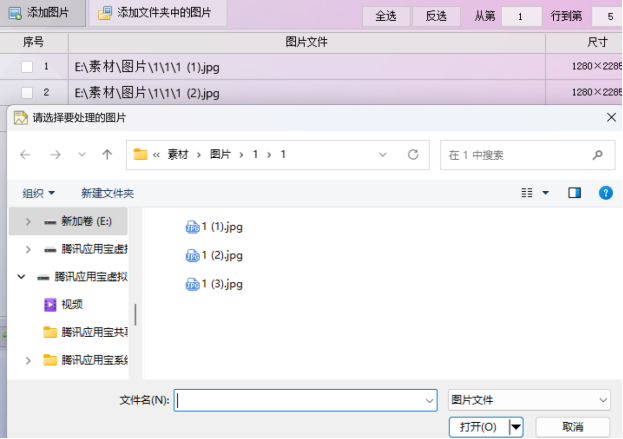Click the JPG icon of 1 (3).jpg
Image resolution: width=623 pixels, height=439 pixels.
[192, 284]
